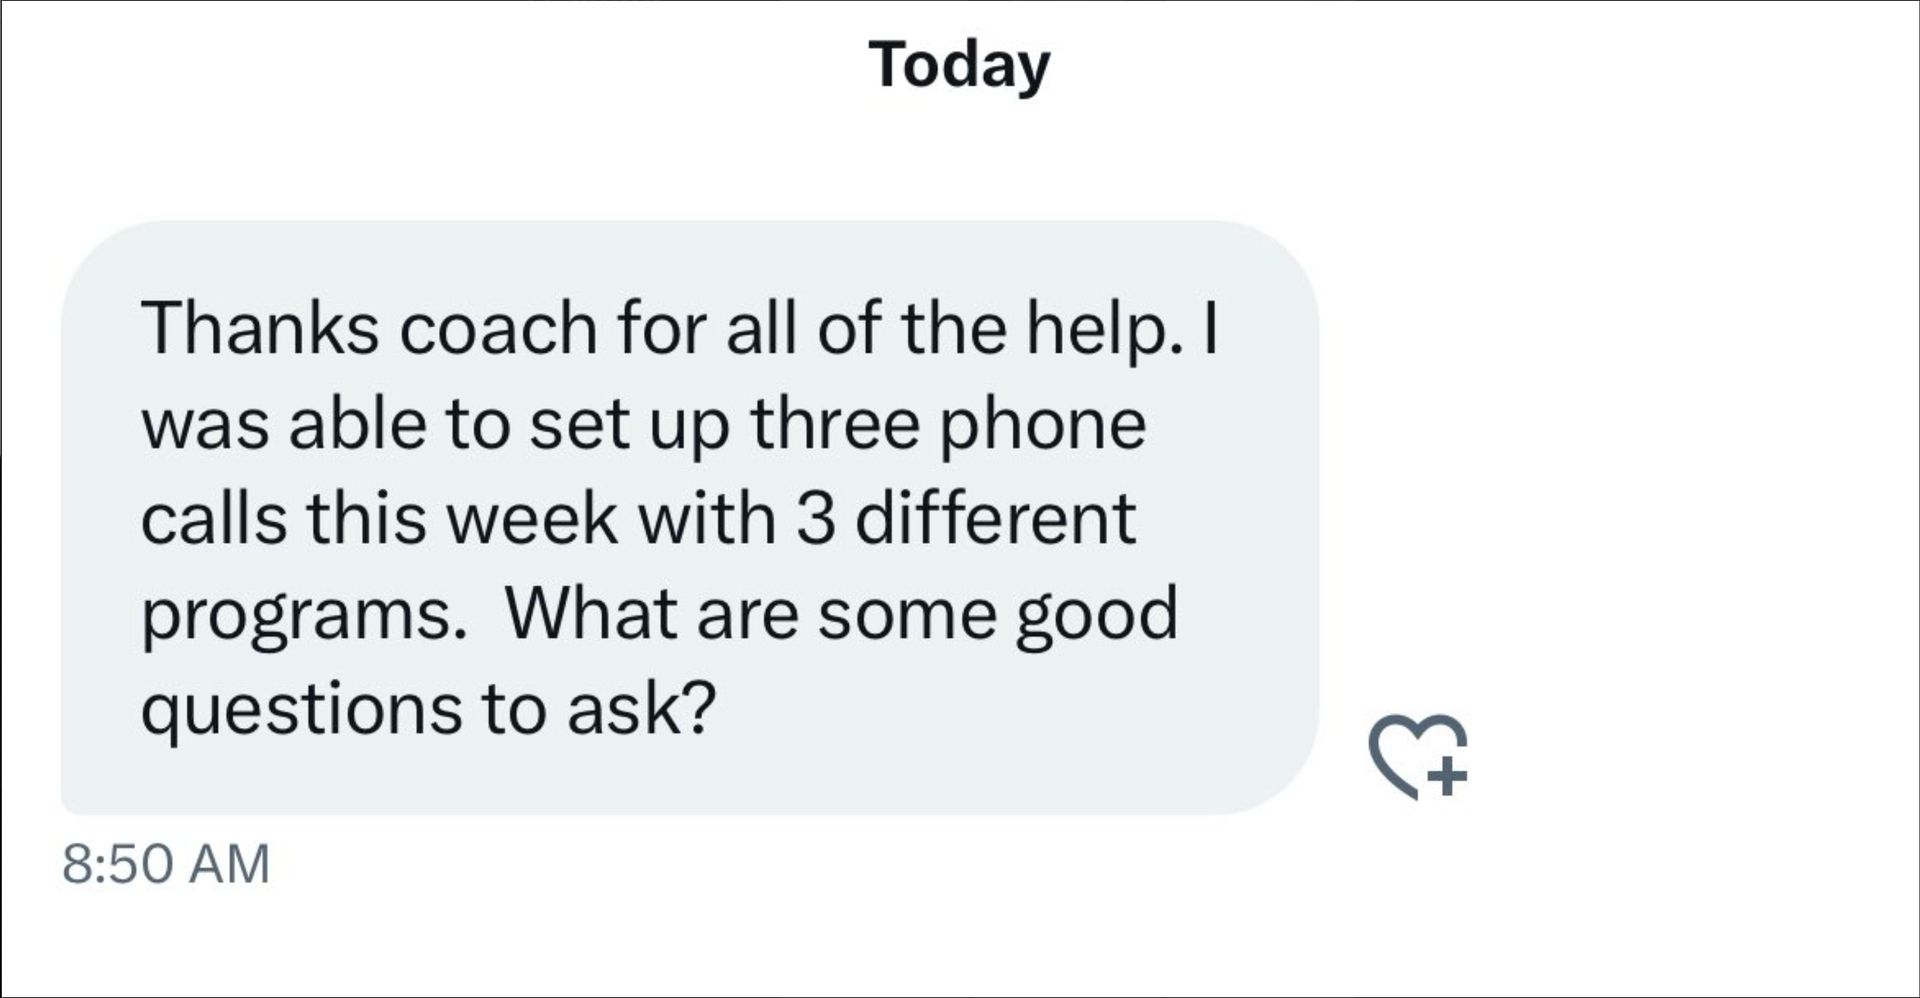The width and height of the screenshot is (1920, 998).
Task: Click the word "calls" in the message
Action: [x=213, y=519]
